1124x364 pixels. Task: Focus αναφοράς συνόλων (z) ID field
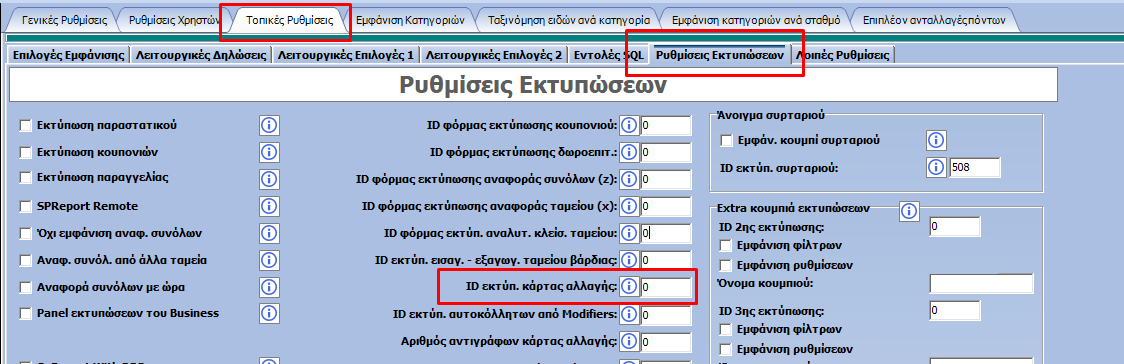pyautogui.click(x=666, y=179)
